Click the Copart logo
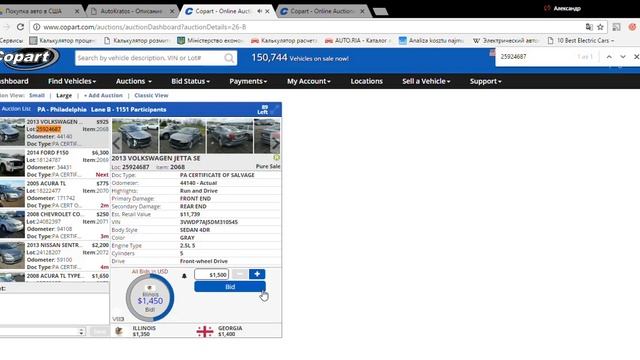This screenshot has width=640, height=360. pos(28,58)
